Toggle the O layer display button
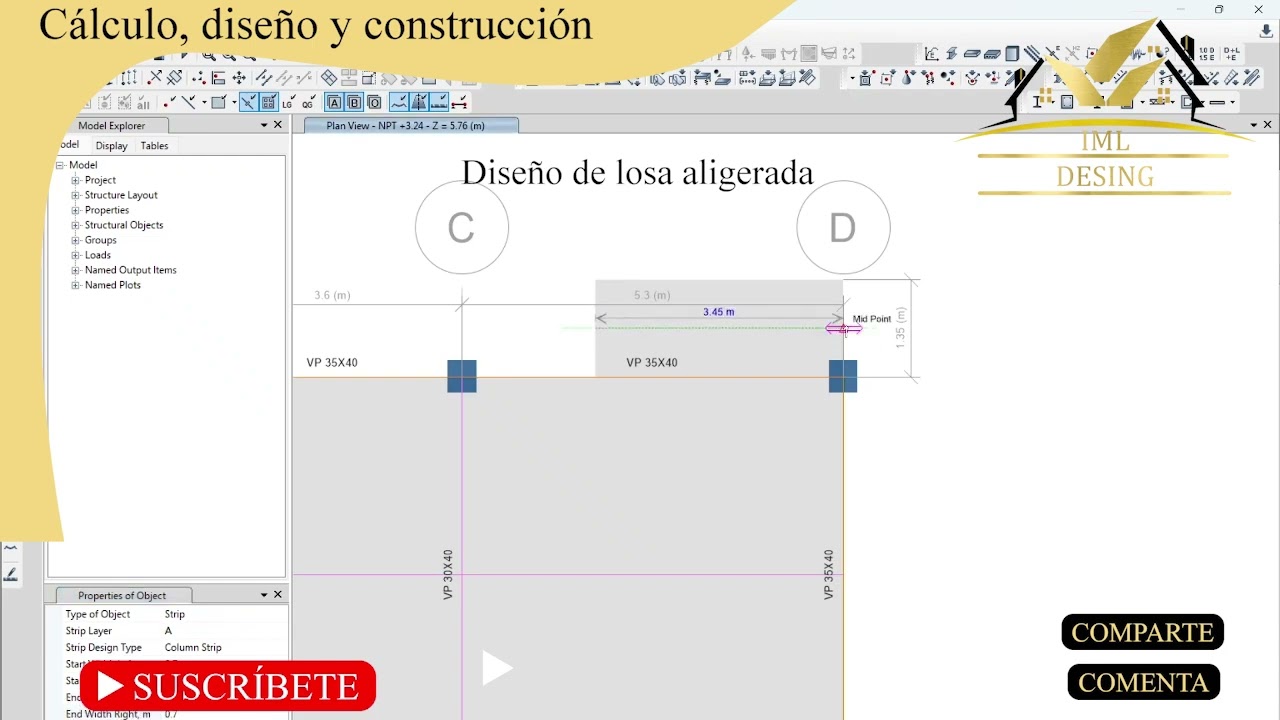The image size is (1280, 720). point(374,102)
